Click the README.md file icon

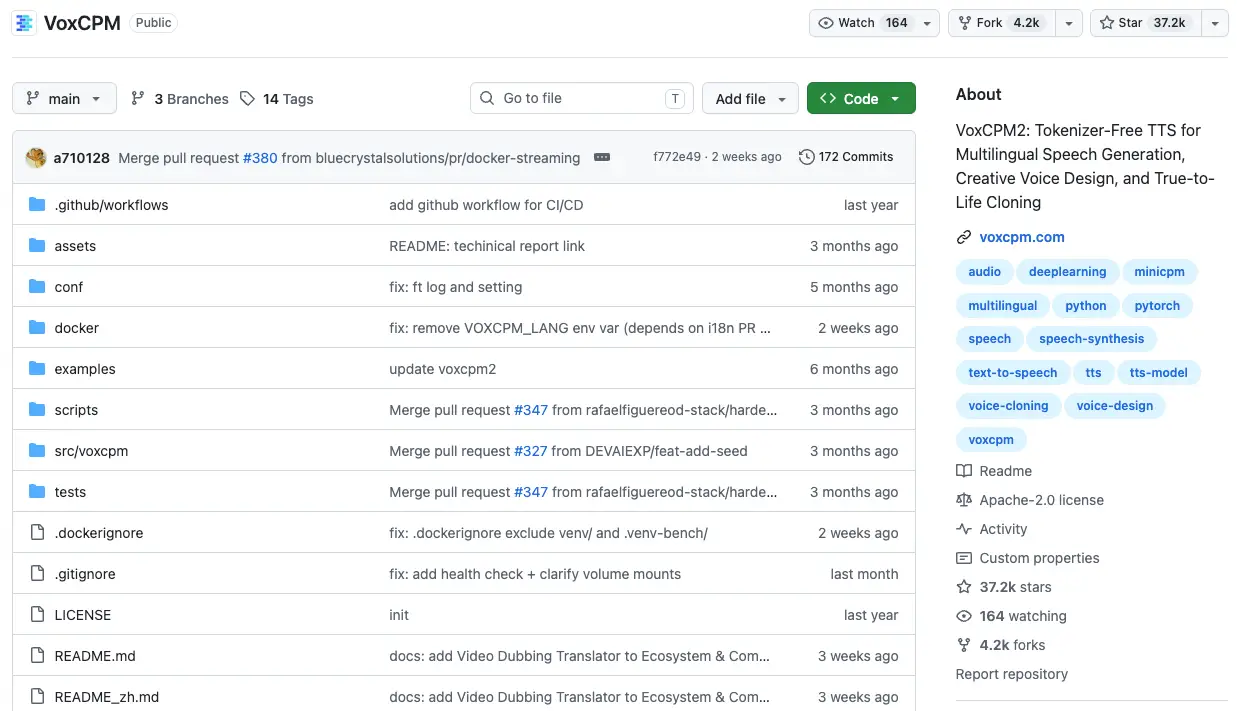37,656
